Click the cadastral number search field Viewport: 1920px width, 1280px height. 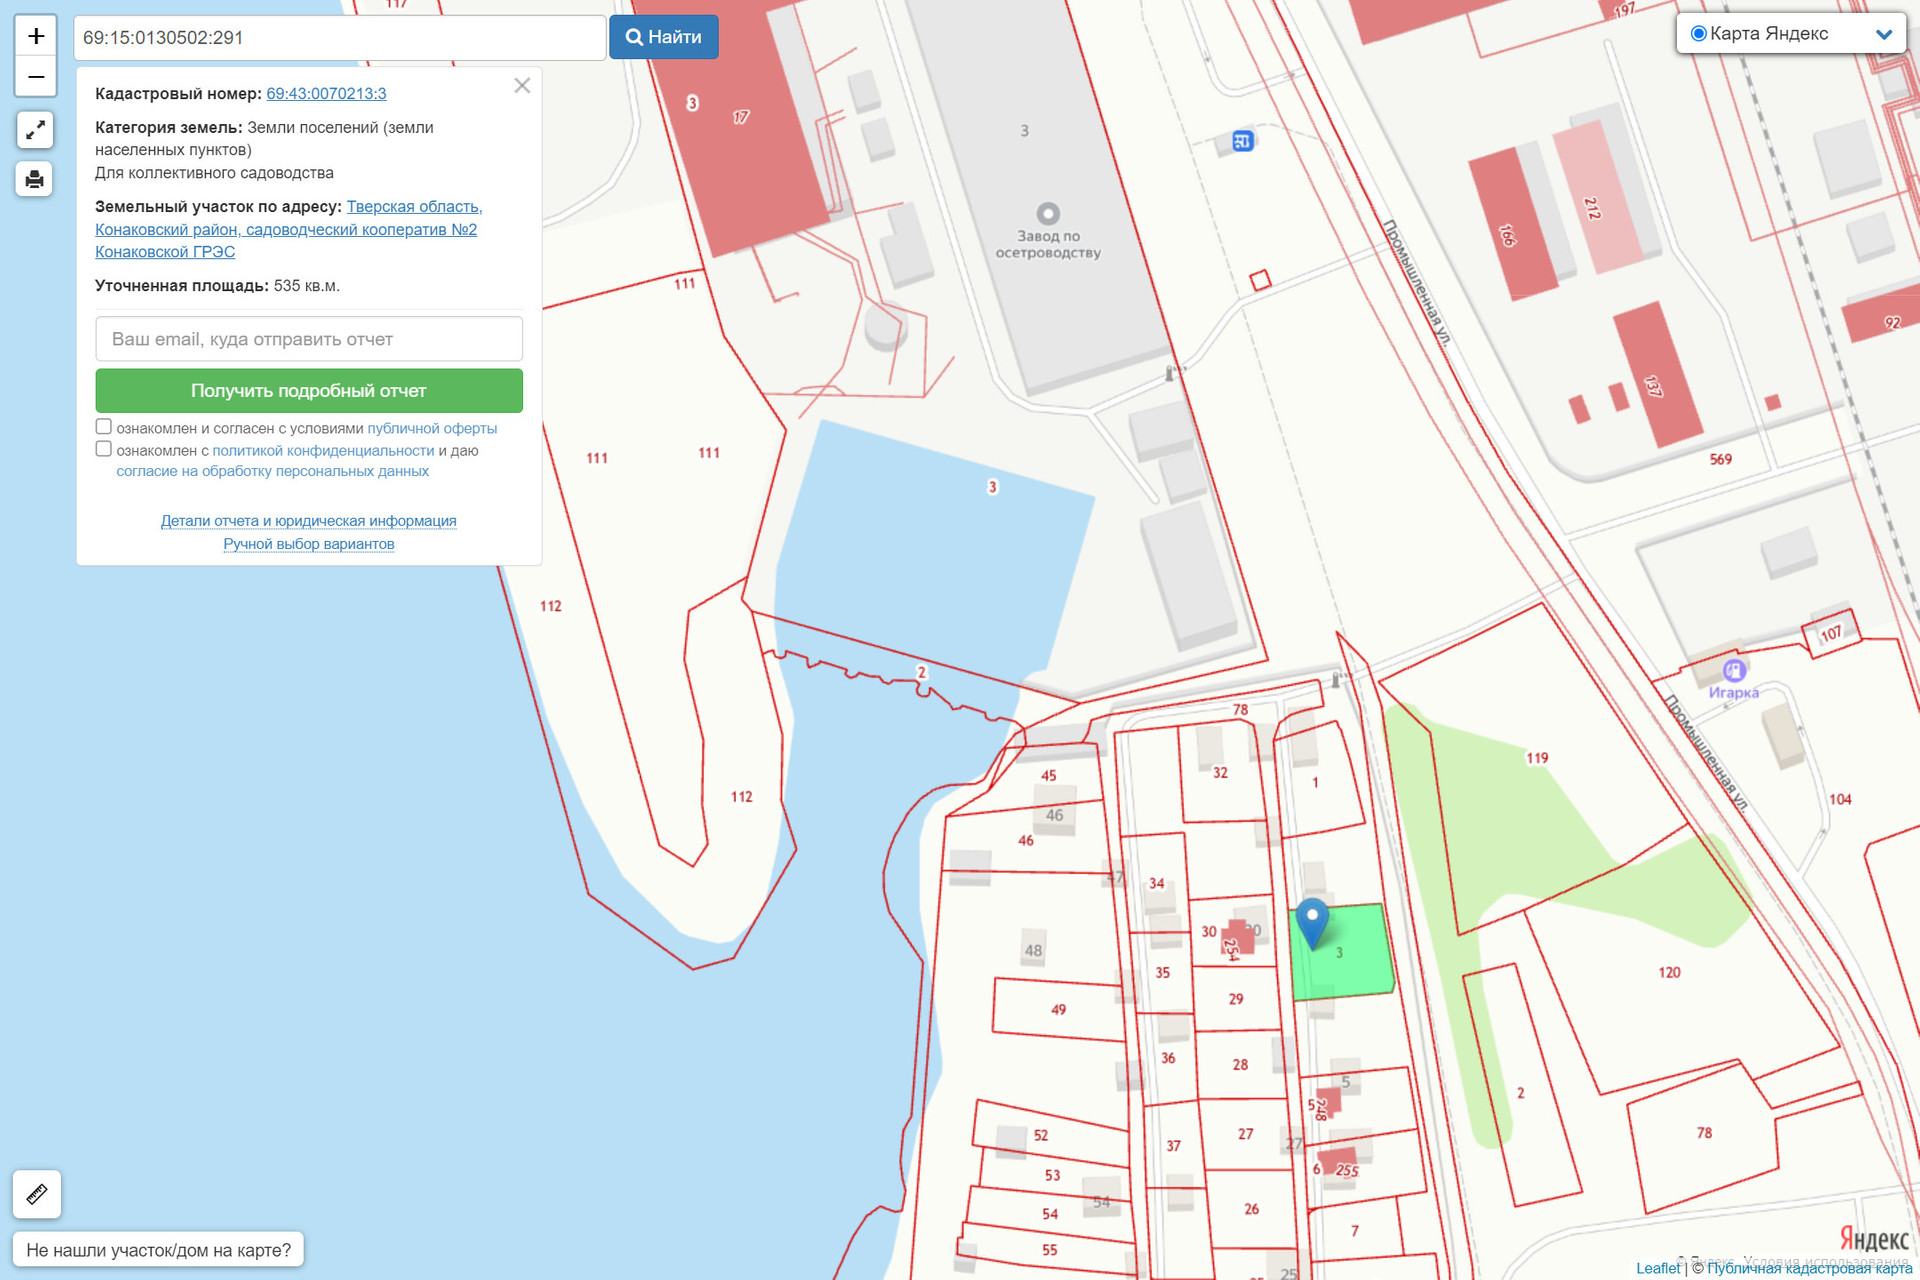[340, 38]
